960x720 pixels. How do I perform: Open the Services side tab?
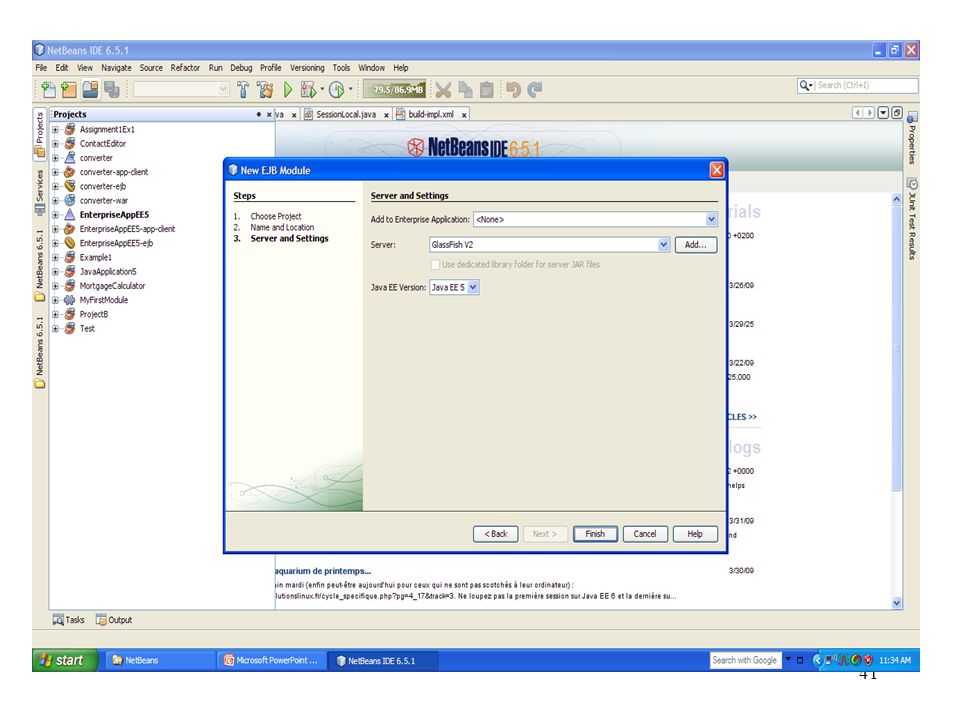point(39,192)
